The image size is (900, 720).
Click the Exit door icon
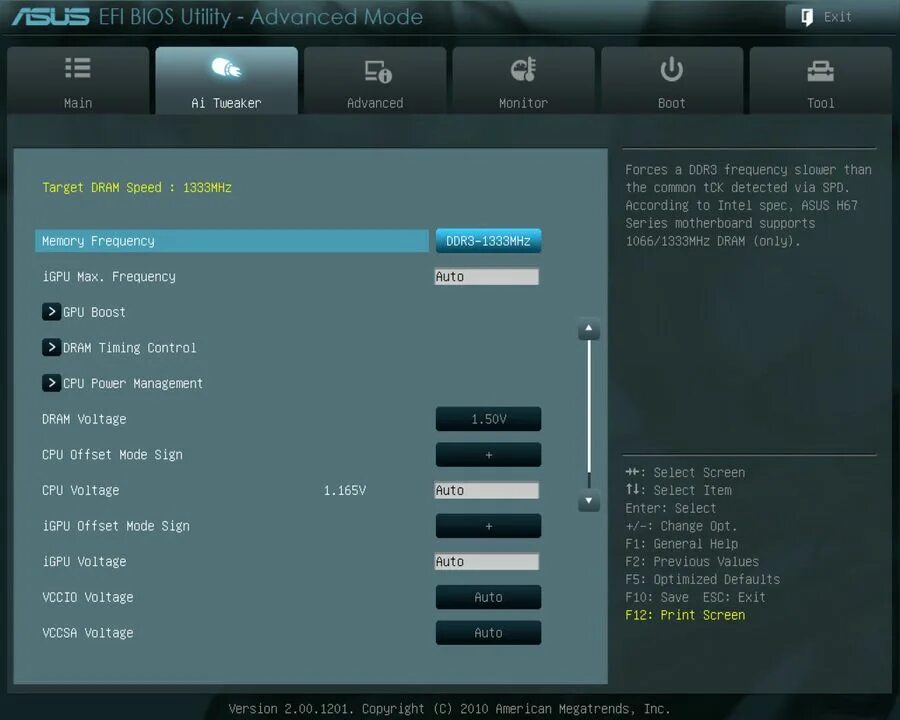(x=807, y=17)
